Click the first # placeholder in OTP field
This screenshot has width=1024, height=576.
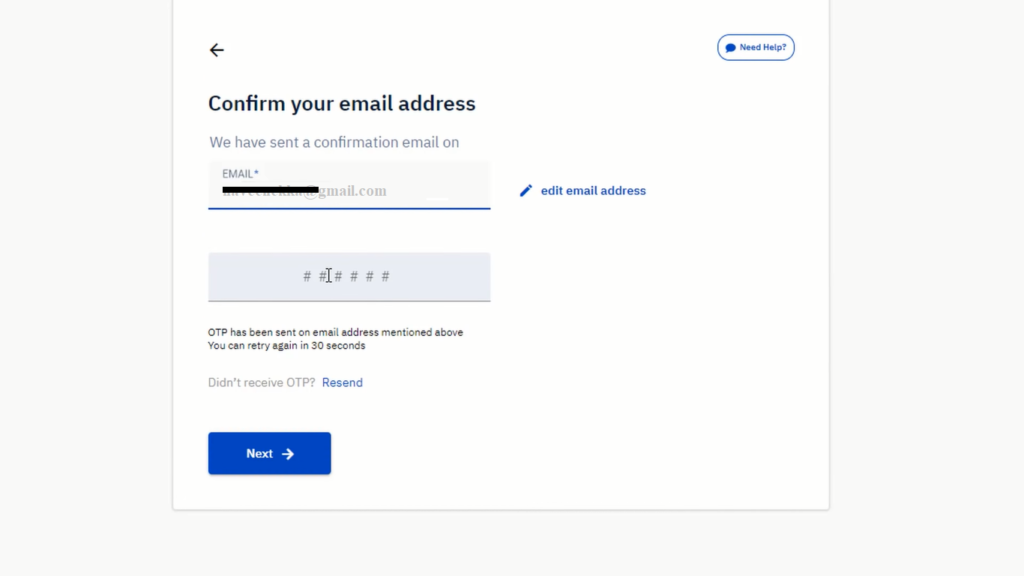pyautogui.click(x=307, y=276)
